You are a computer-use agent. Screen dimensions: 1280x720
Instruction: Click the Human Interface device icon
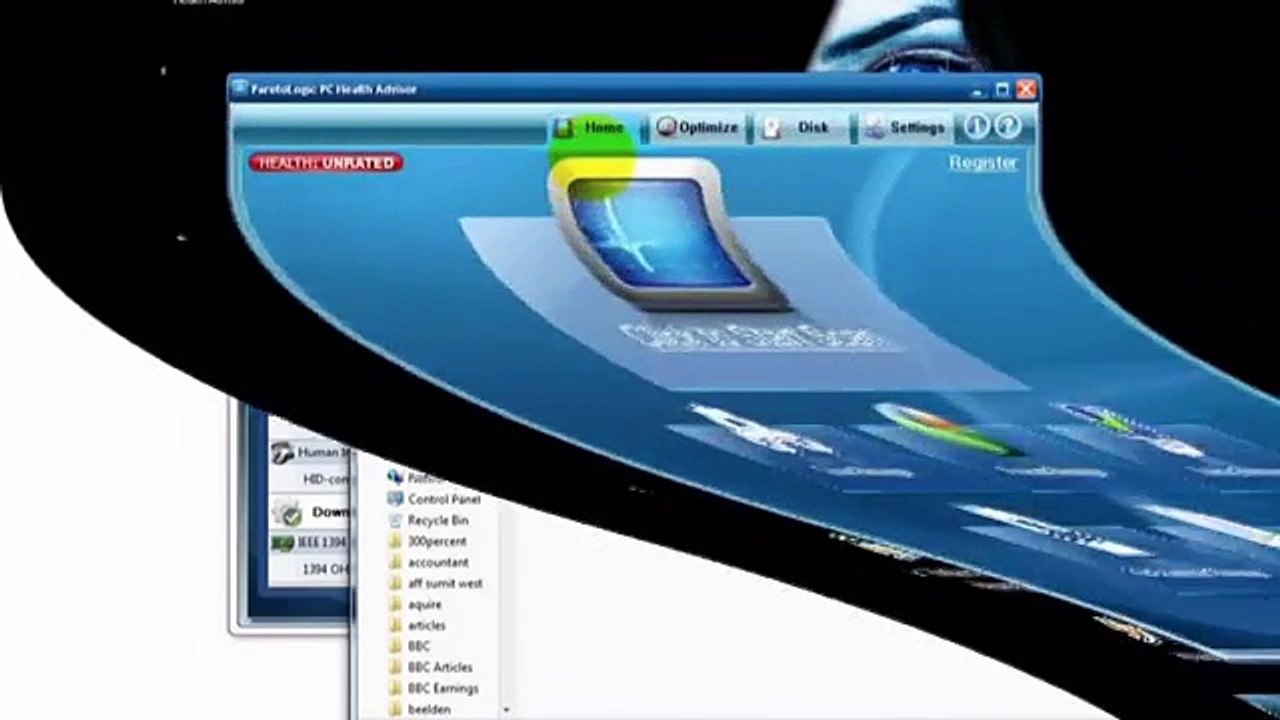pyautogui.click(x=282, y=452)
